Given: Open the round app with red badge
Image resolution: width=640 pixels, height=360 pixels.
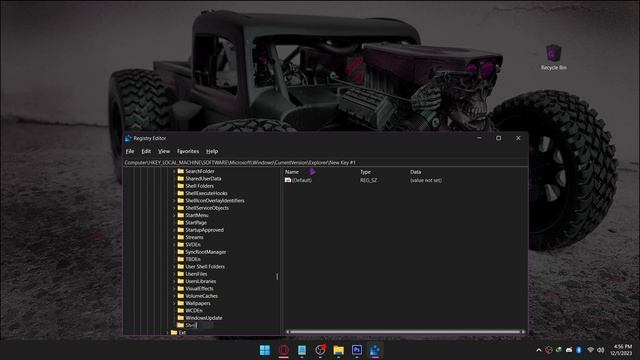Looking at the screenshot, I should [x=320, y=350].
